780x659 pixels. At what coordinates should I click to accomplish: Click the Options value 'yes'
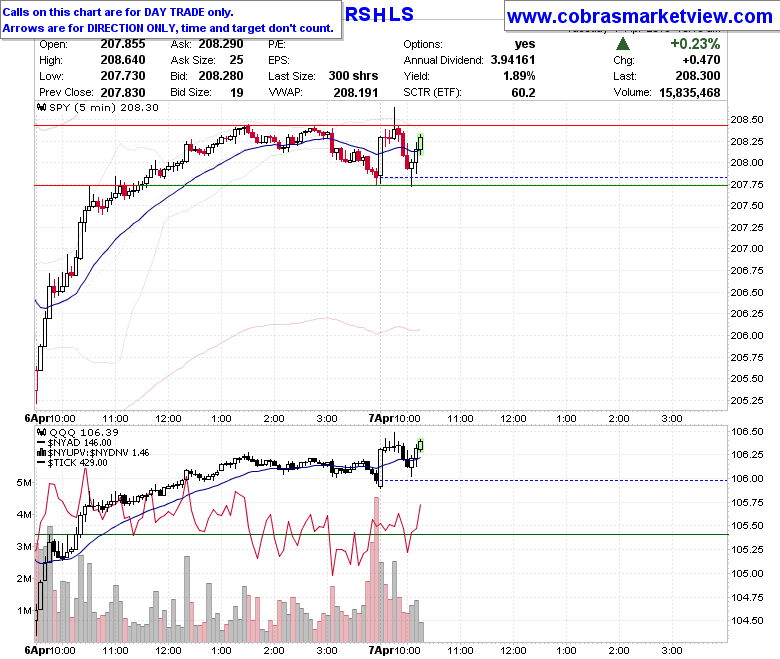coord(525,44)
